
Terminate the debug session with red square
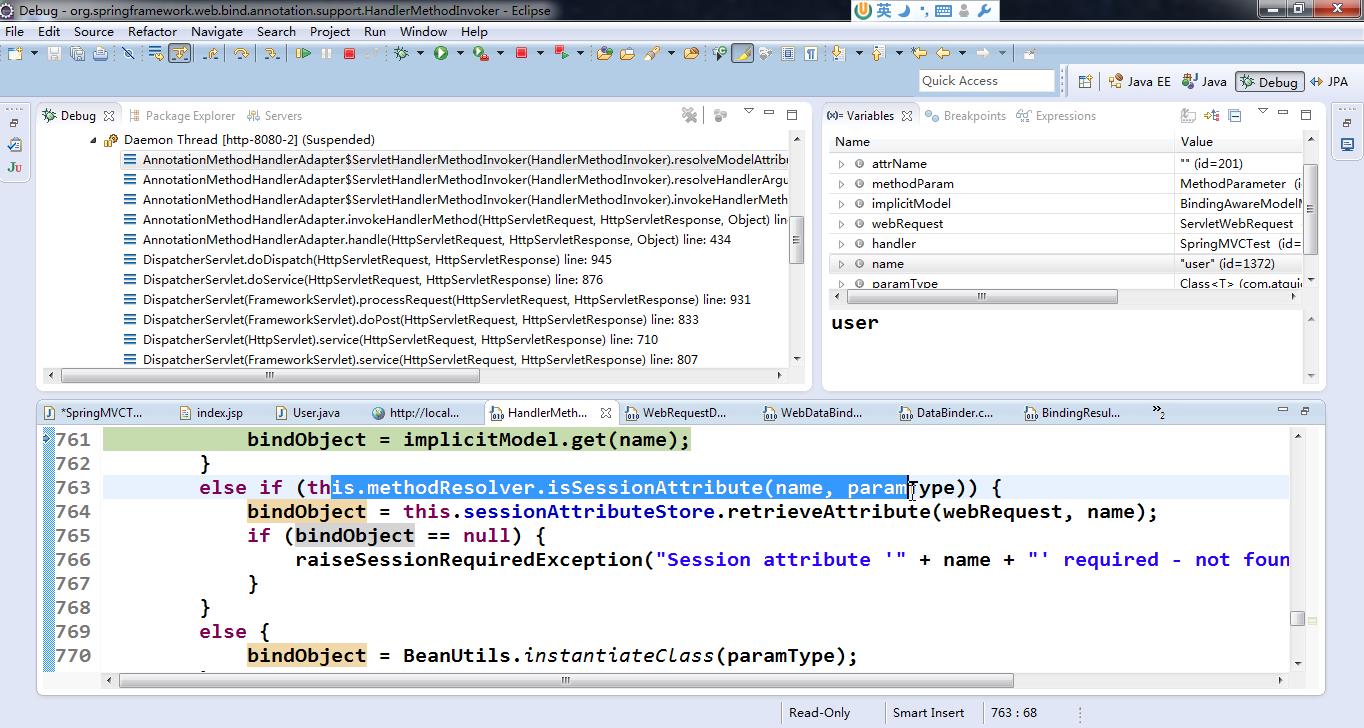(x=349, y=53)
